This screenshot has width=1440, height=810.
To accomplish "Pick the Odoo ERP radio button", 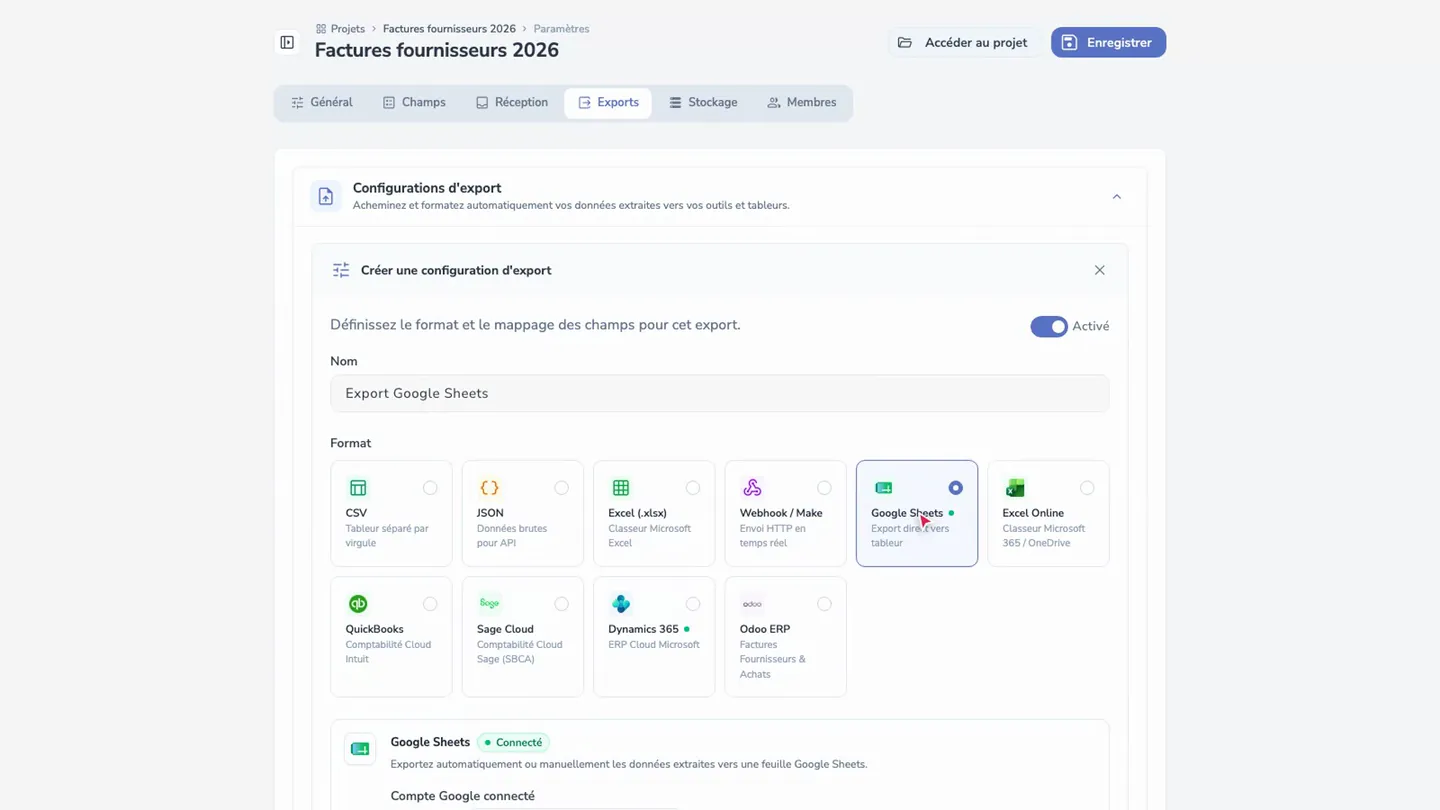I will pos(824,604).
